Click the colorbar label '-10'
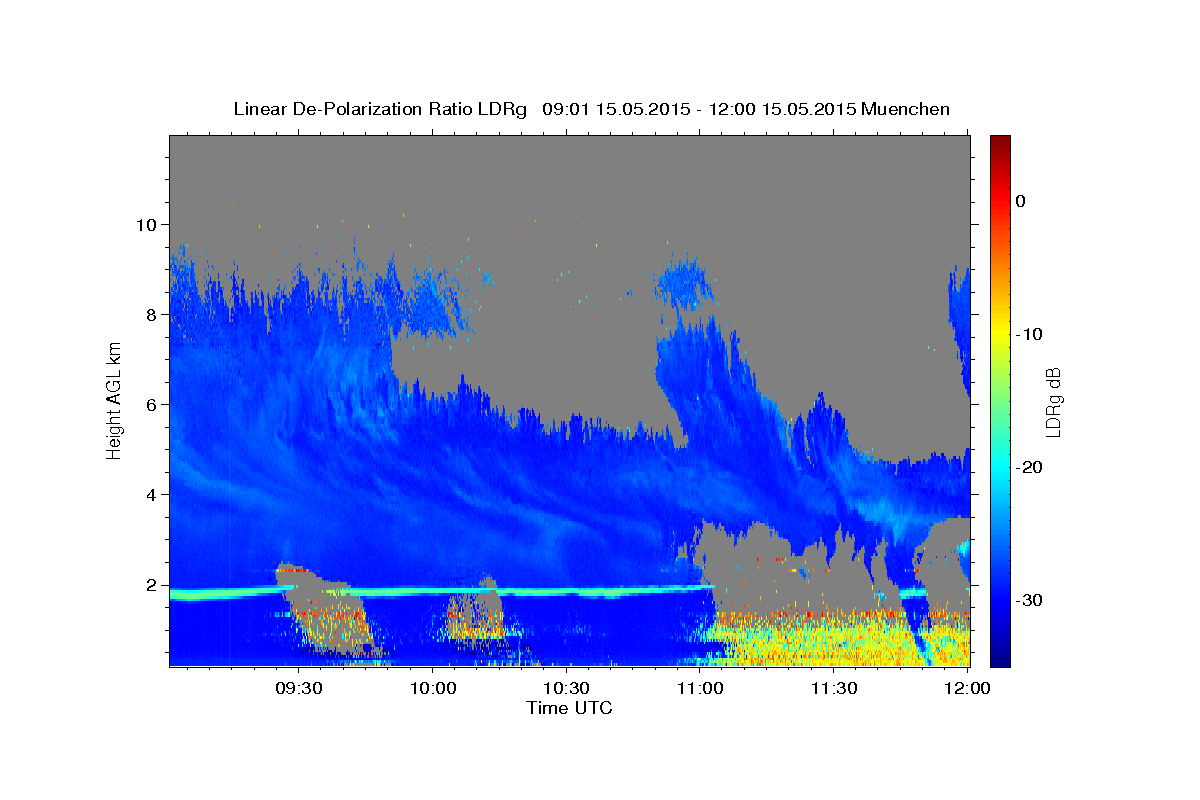 click(x=1030, y=334)
